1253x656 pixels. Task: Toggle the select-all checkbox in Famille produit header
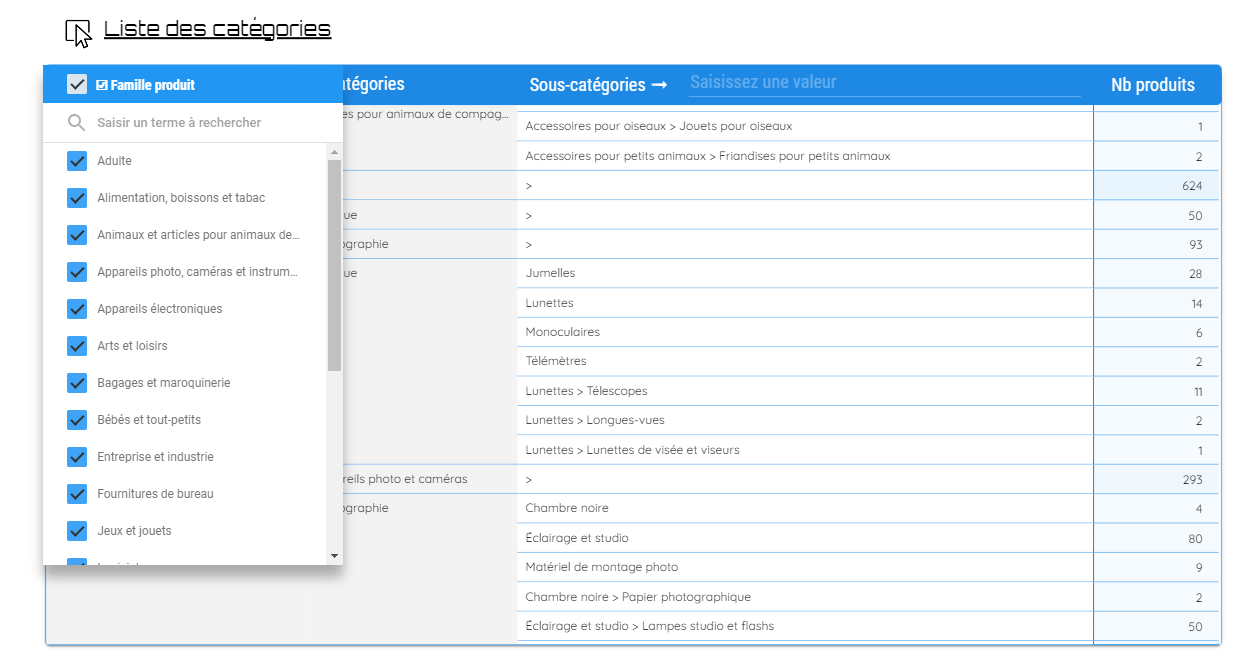click(x=77, y=84)
